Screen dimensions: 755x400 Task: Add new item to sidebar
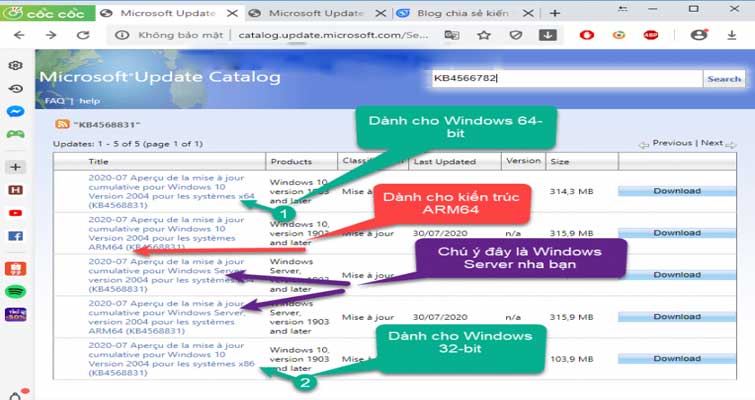tap(15, 167)
